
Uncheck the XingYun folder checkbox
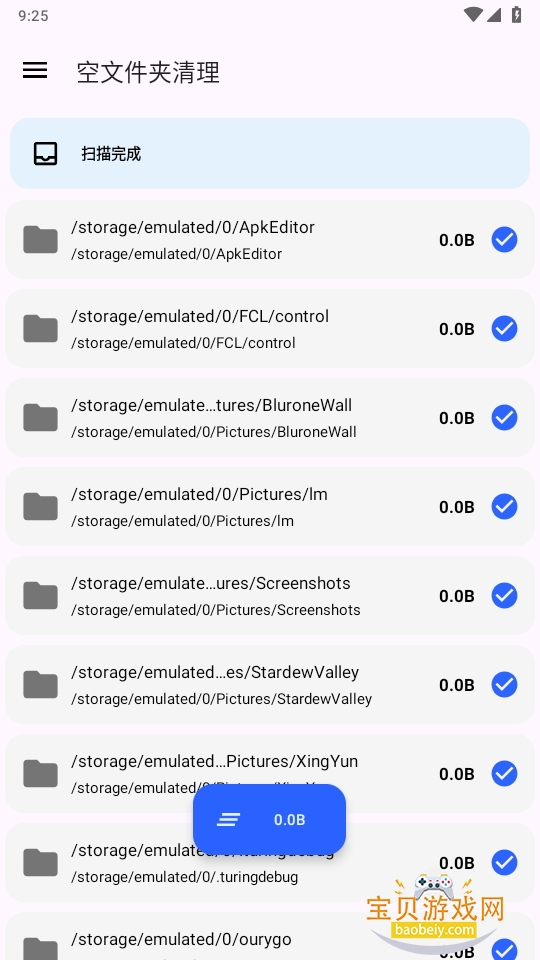[504, 773]
